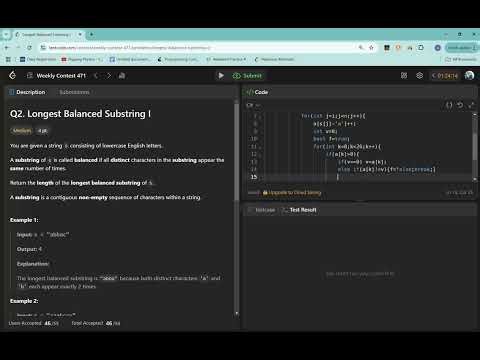Run the code with the play button

pyautogui.click(x=221, y=76)
